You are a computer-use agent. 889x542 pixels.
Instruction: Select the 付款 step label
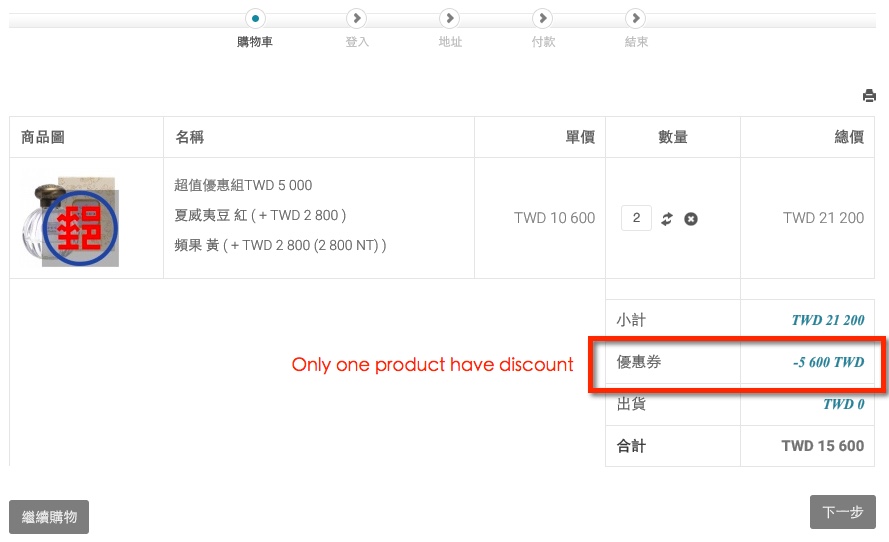point(543,42)
